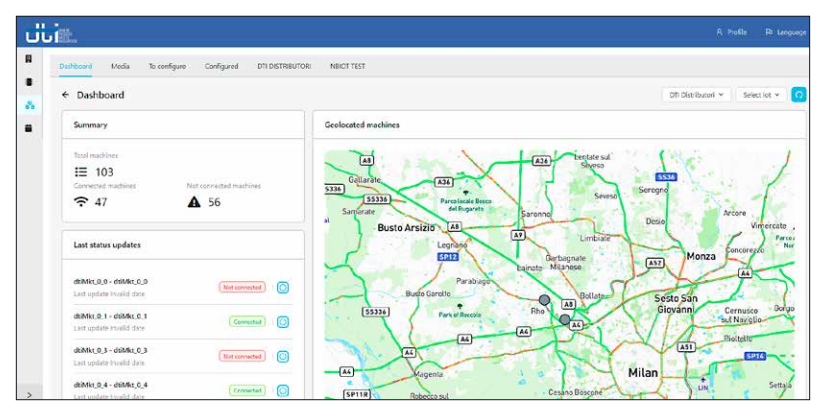Open Select lot dropdown
Viewport: 821px width, 416px height.
pyautogui.click(x=761, y=95)
